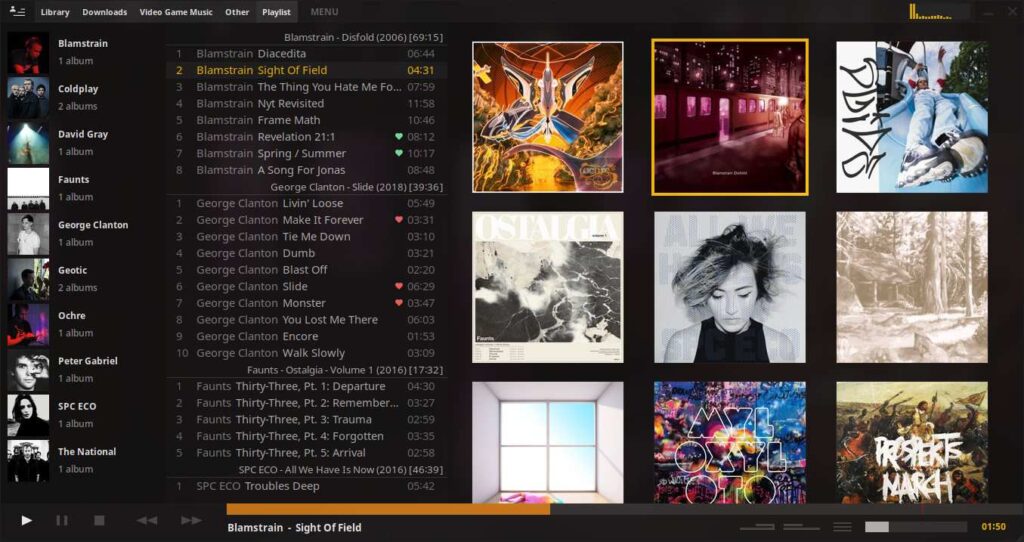Unlove the track Monster via heart icon

399,303
